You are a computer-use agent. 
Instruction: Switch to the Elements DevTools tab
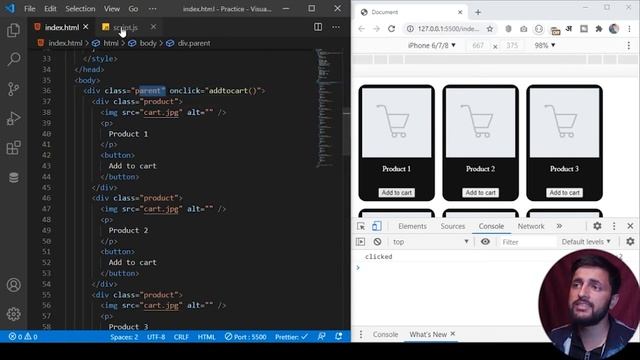(x=412, y=226)
